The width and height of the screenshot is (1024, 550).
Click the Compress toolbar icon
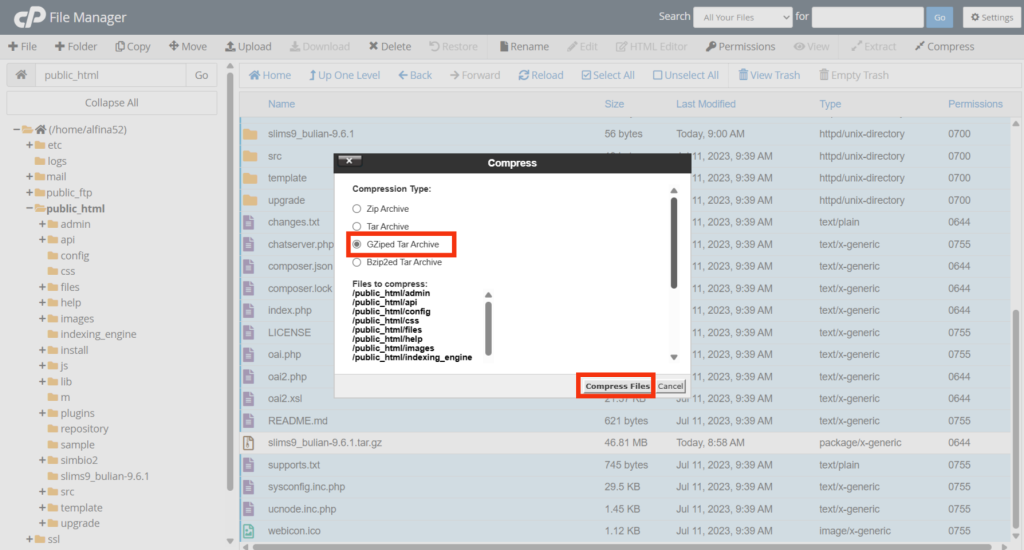920,46
